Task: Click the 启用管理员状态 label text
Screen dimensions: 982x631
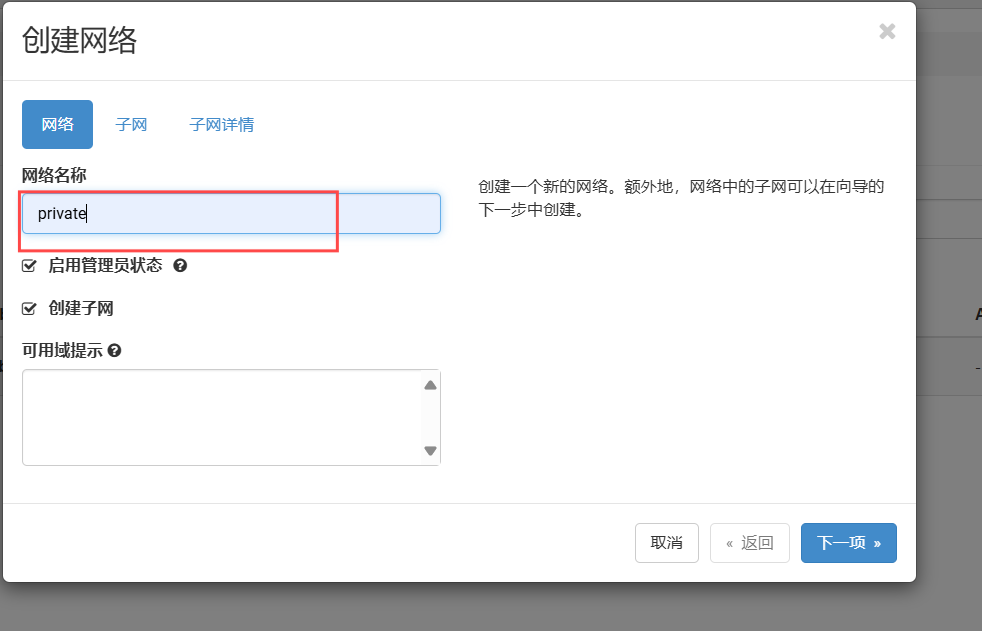Action: (x=105, y=266)
